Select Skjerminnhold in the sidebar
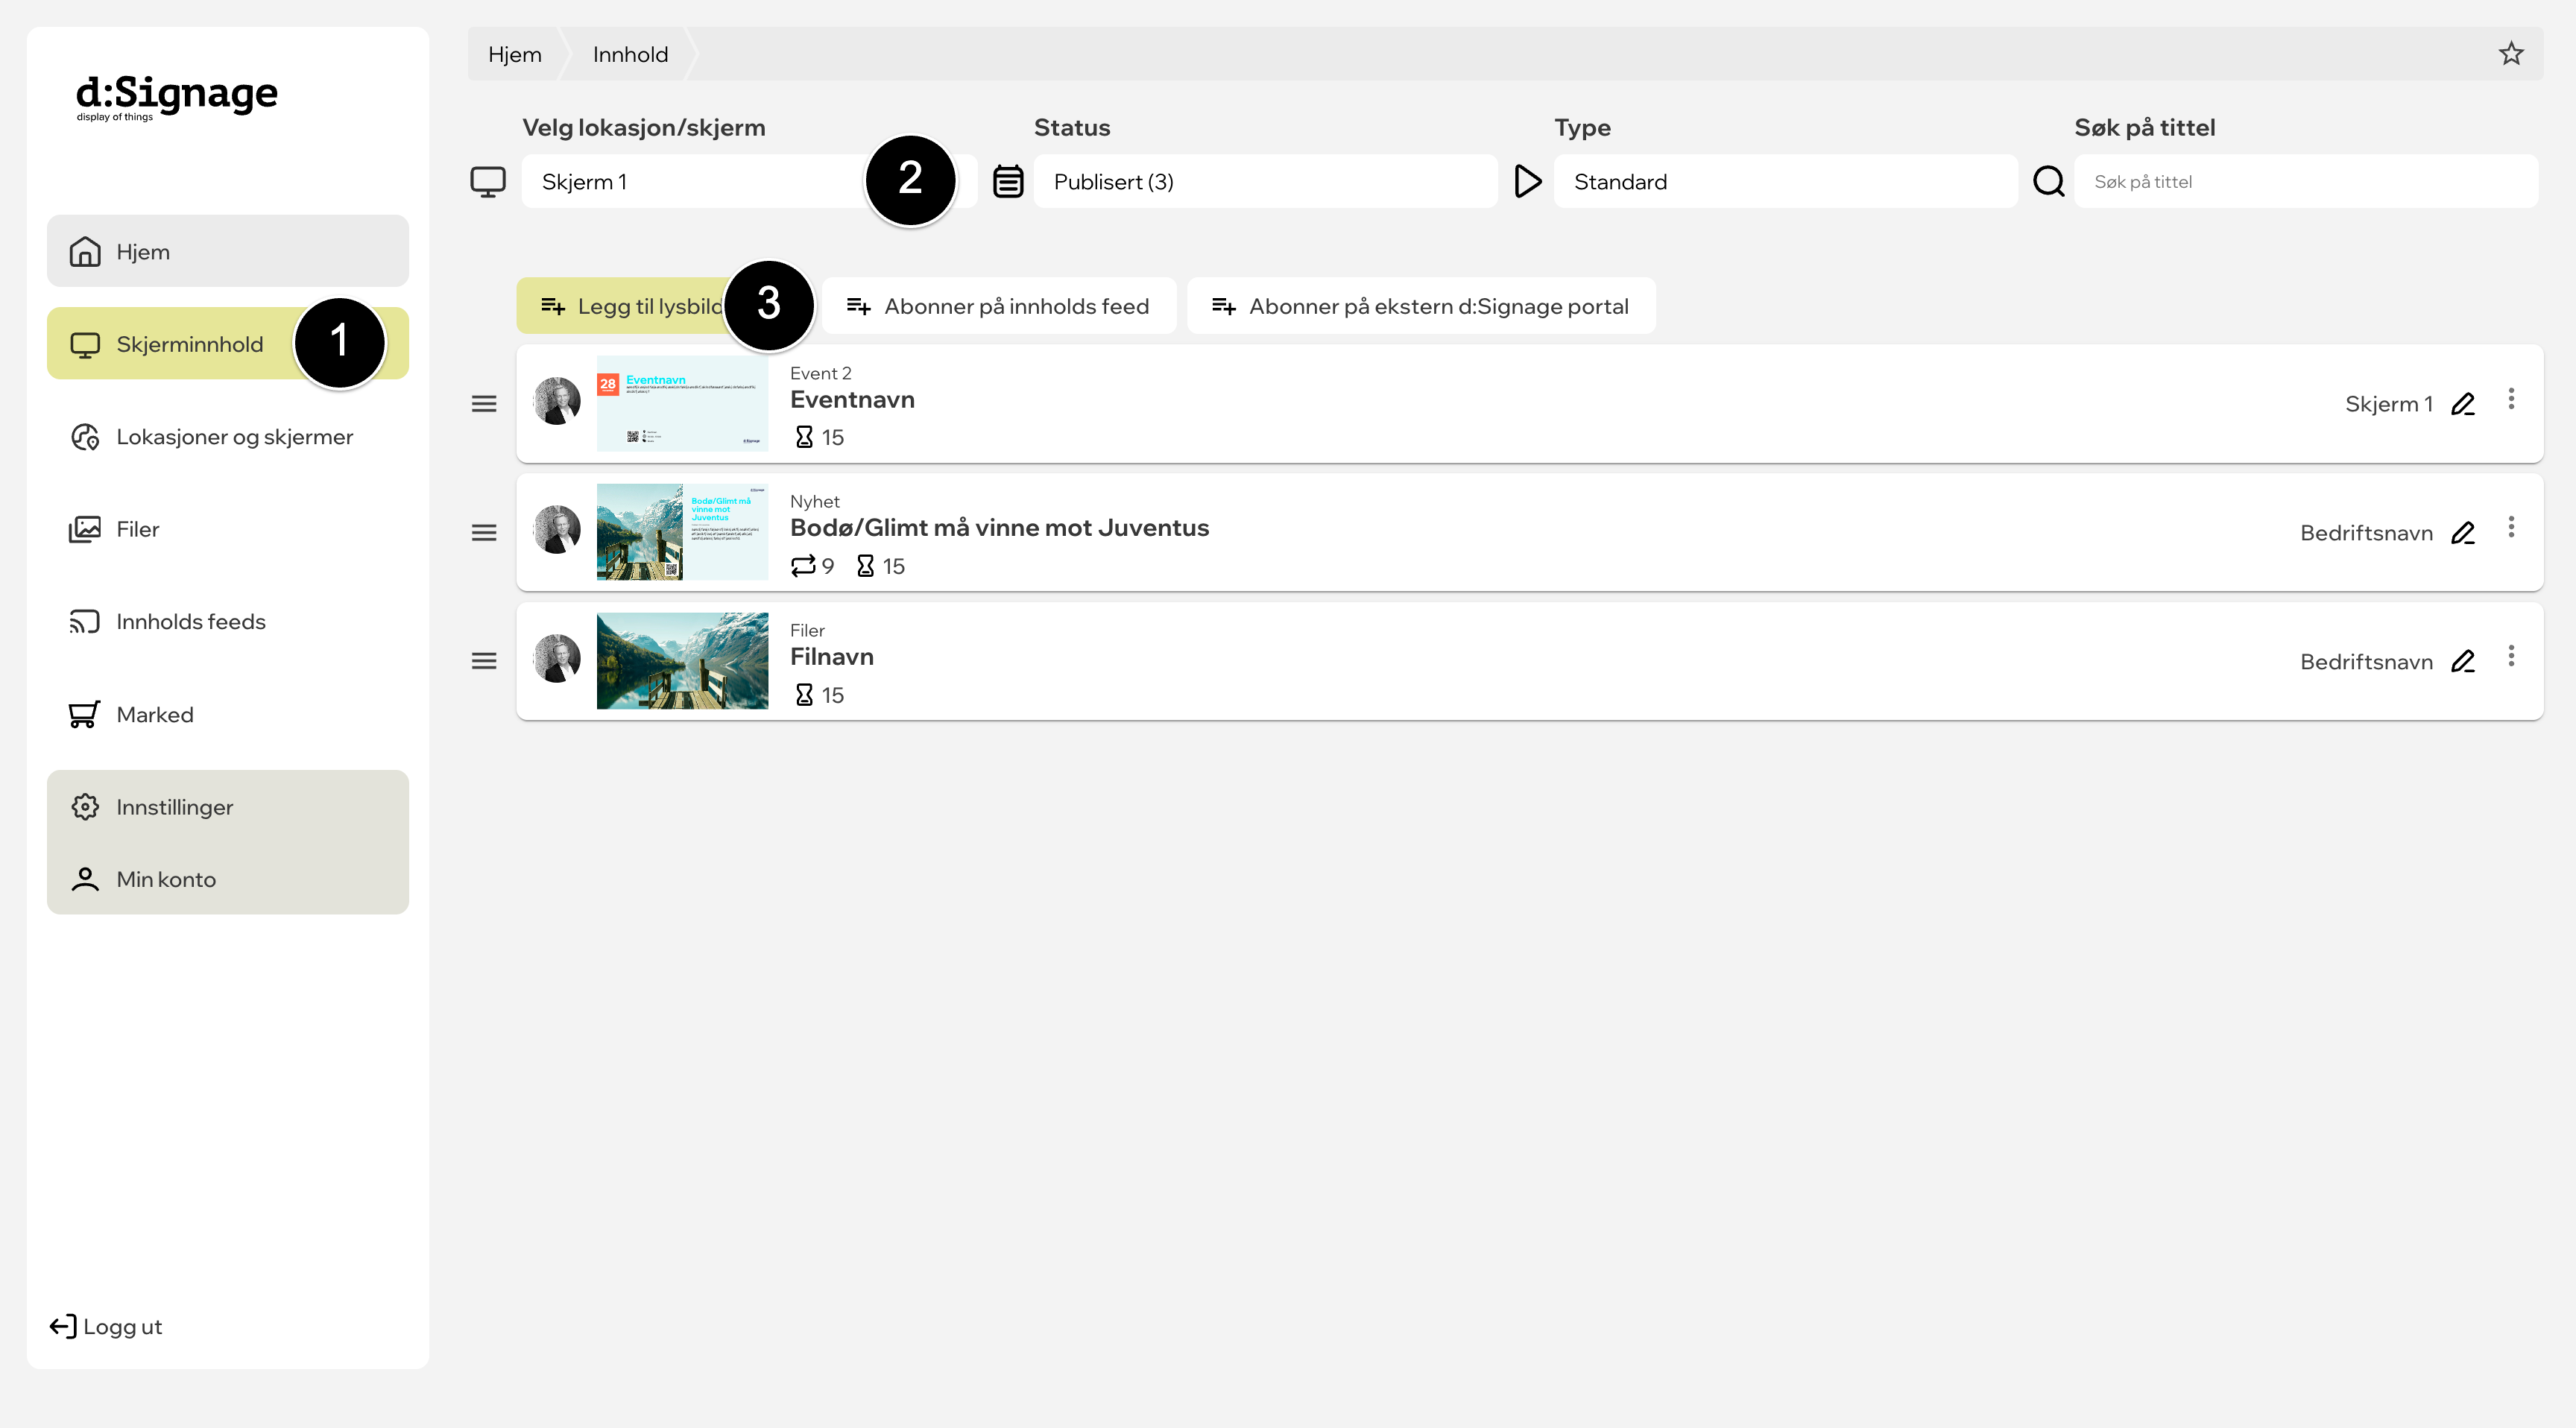 pyautogui.click(x=228, y=344)
